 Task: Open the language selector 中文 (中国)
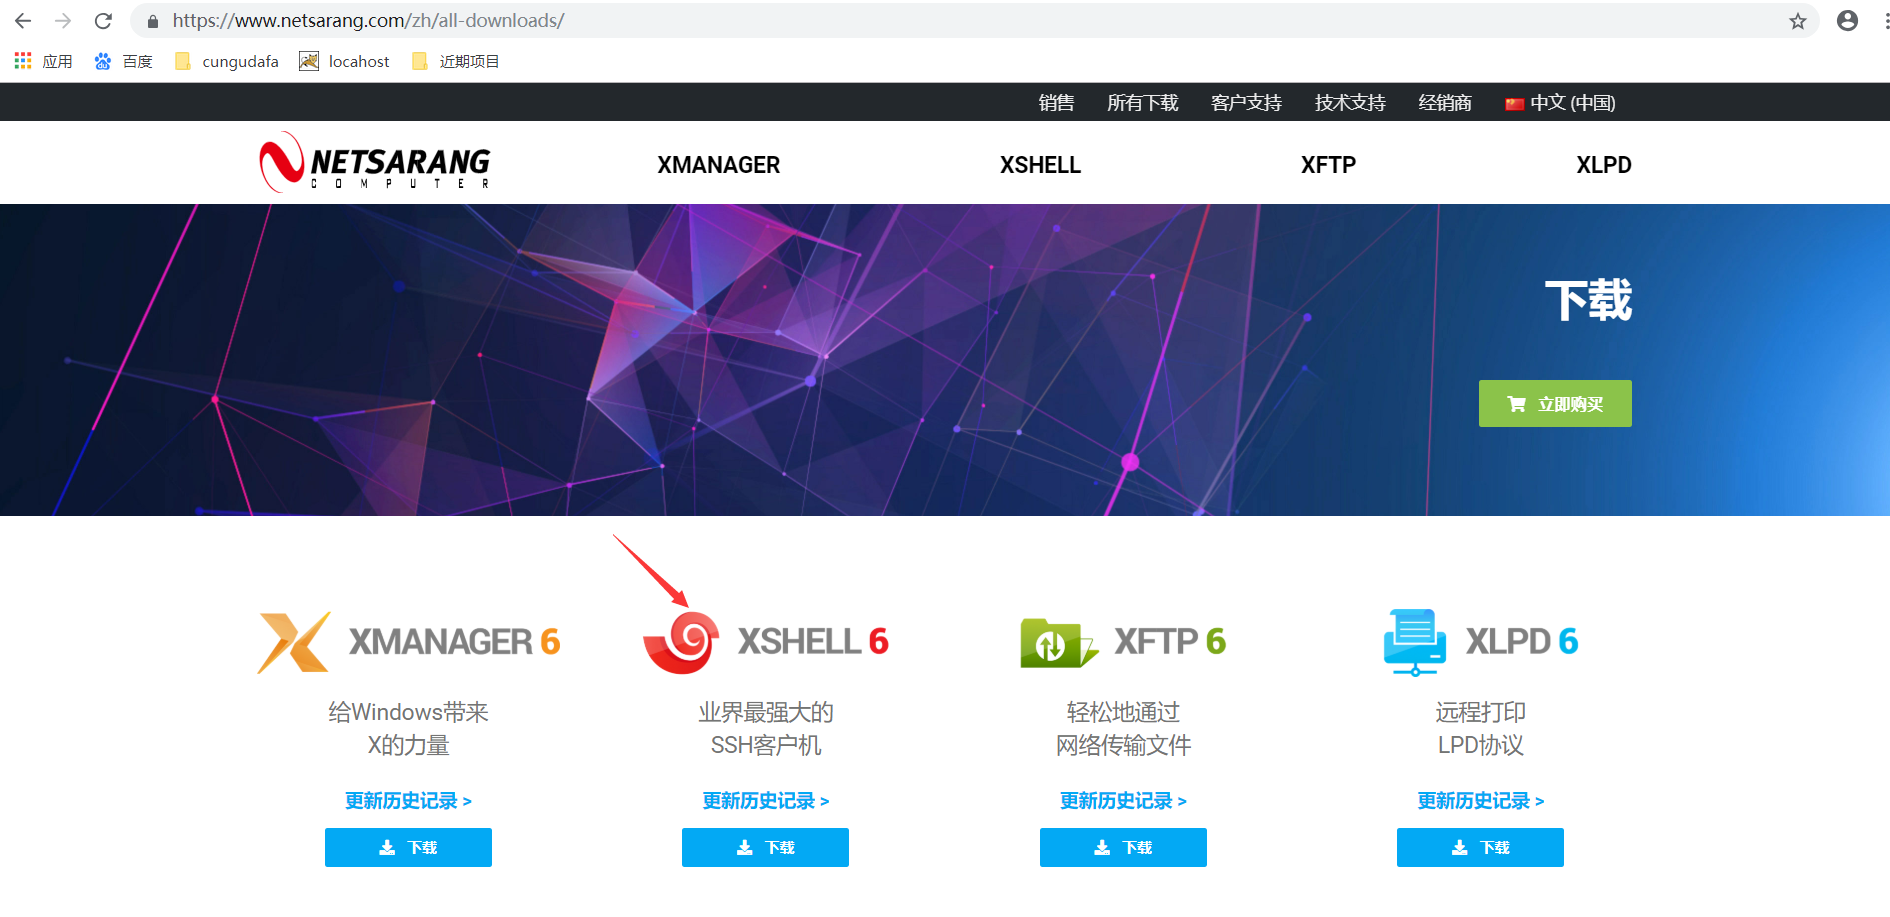(1559, 102)
